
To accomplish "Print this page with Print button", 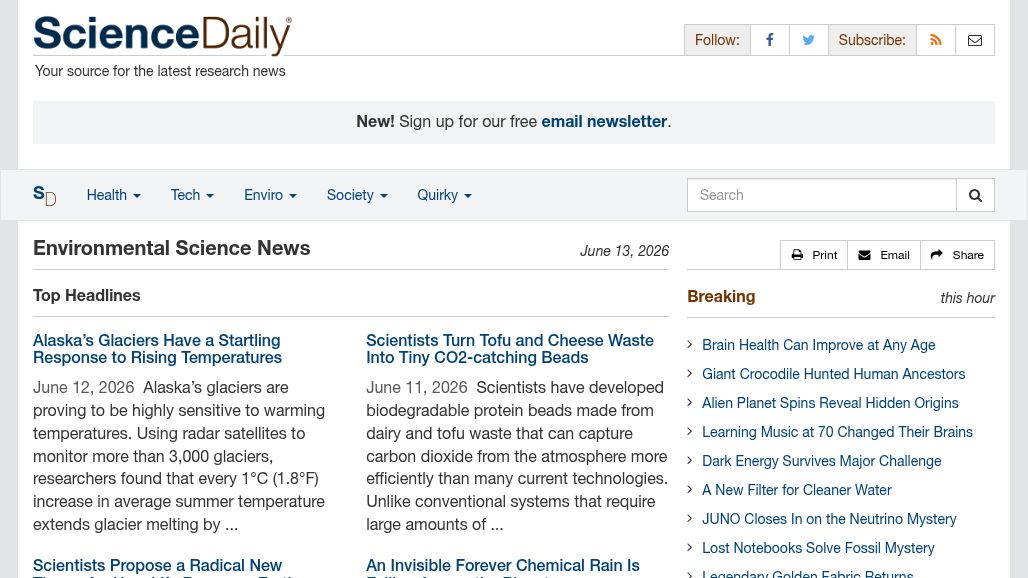I will pyautogui.click(x=814, y=255).
